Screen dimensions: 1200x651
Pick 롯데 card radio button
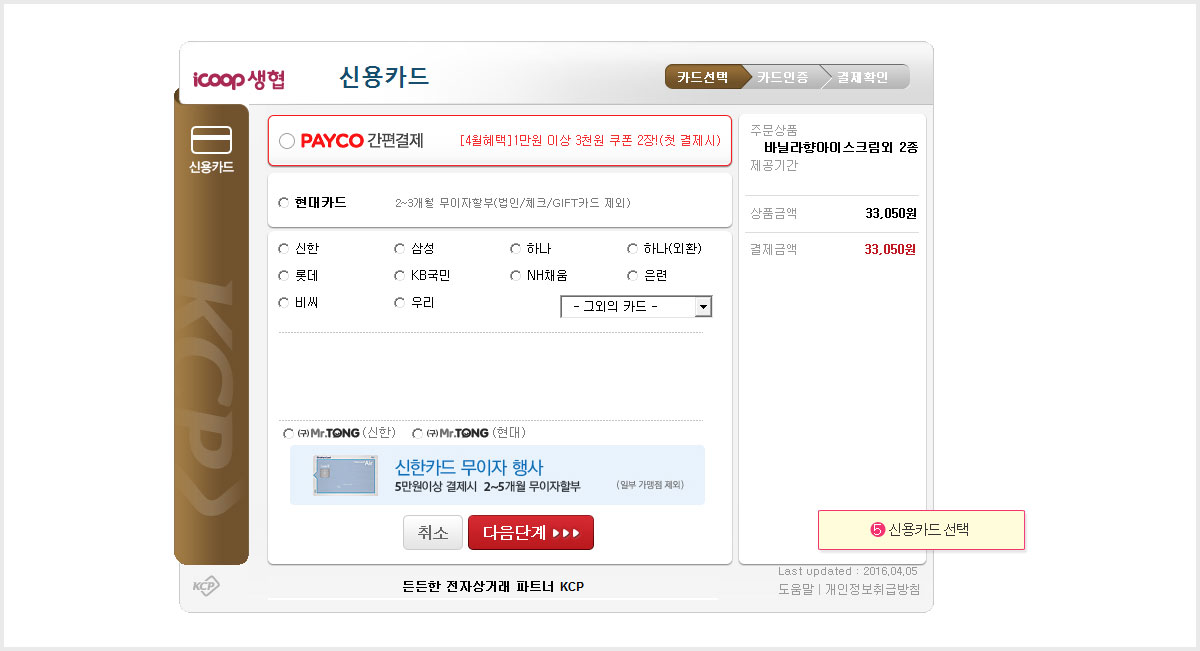(x=283, y=275)
